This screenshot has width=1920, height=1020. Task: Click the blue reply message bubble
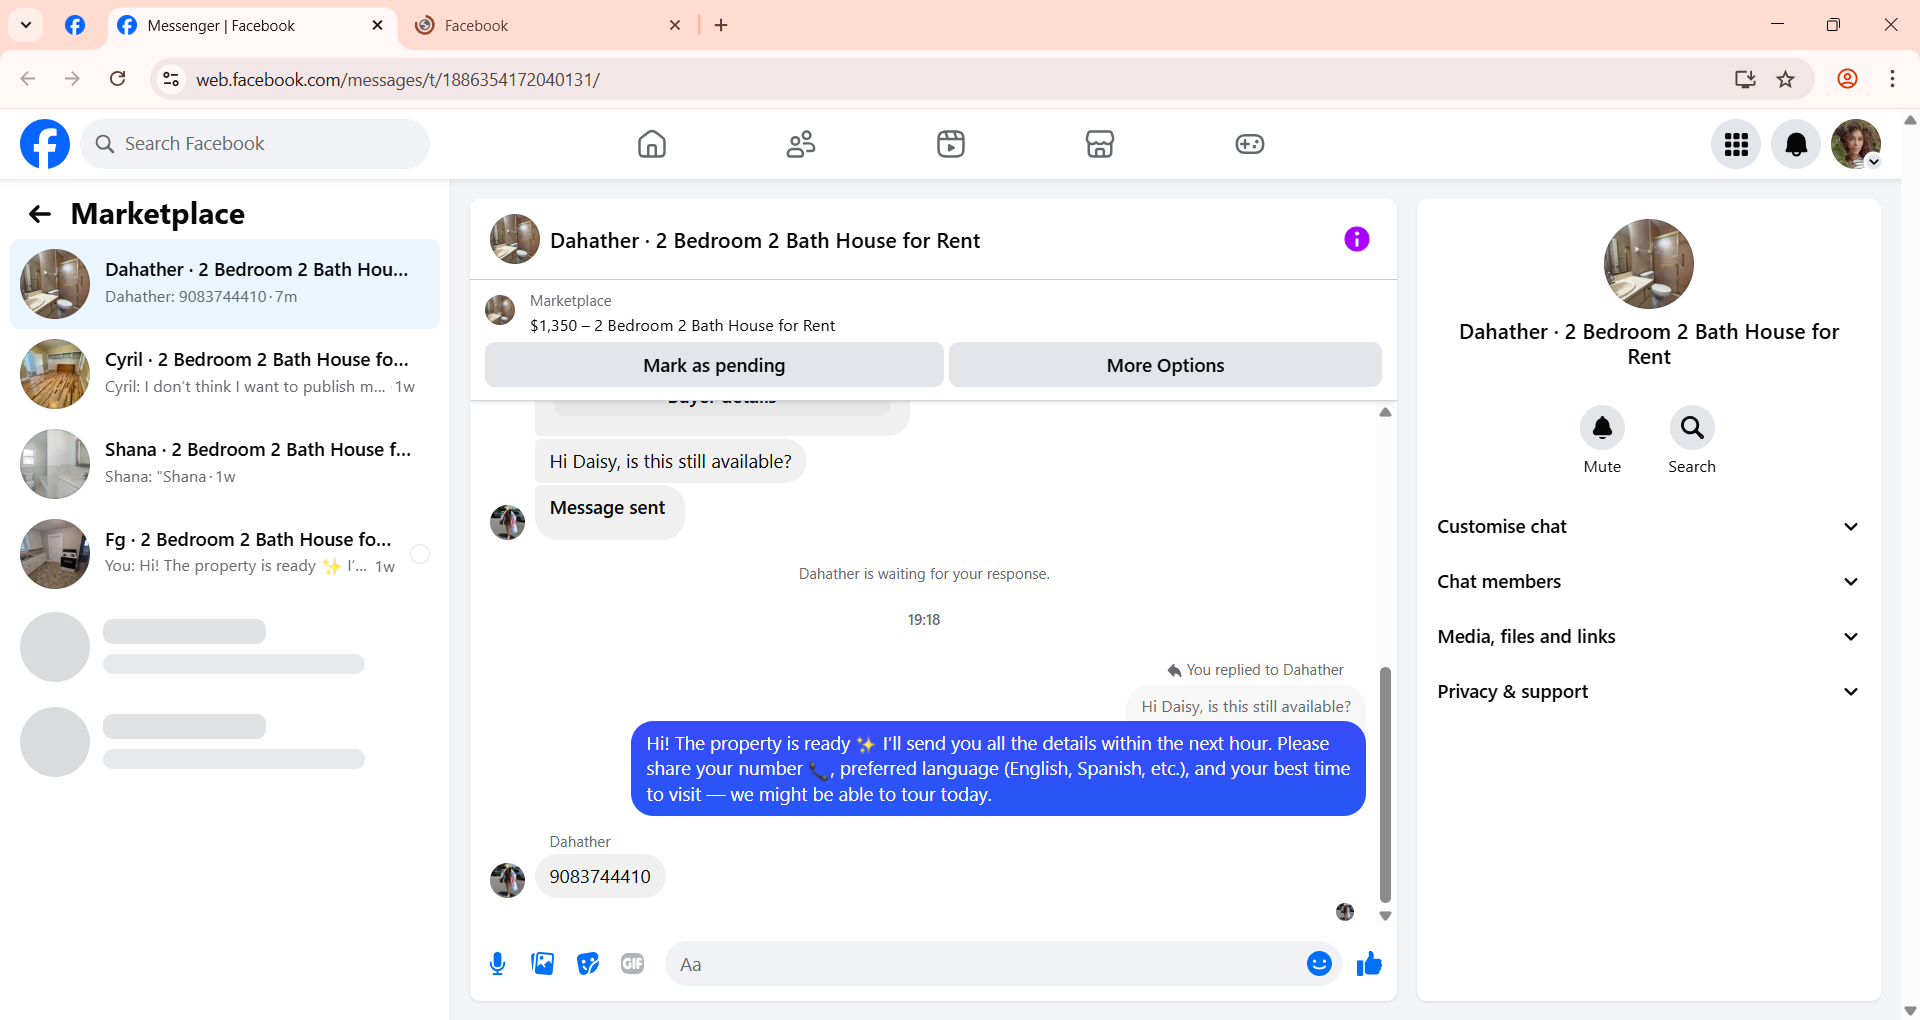[998, 769]
